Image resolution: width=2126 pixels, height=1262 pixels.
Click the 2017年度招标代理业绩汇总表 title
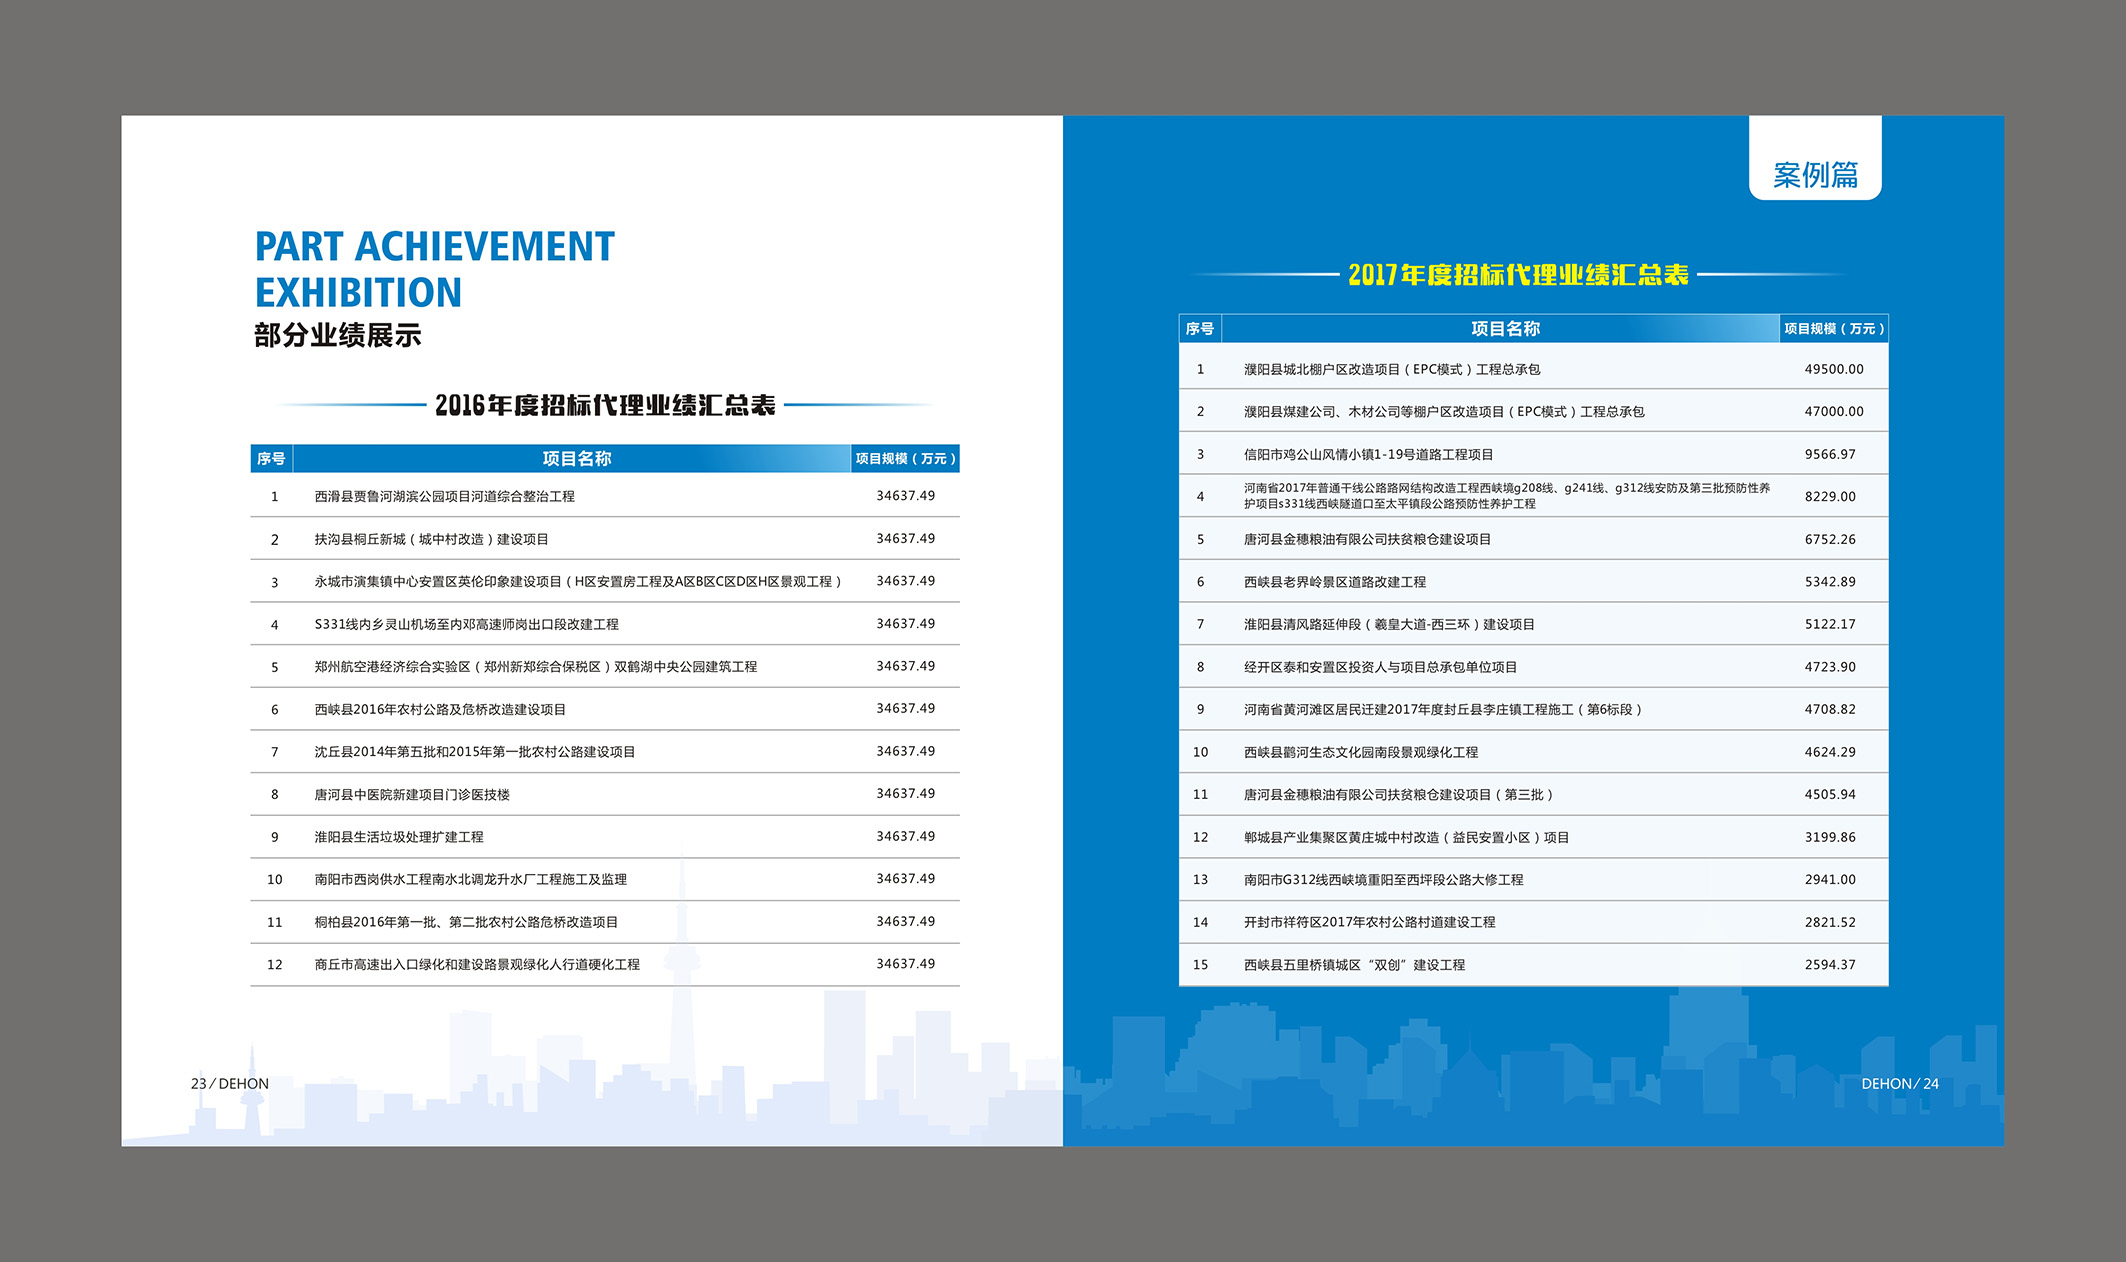1517,275
